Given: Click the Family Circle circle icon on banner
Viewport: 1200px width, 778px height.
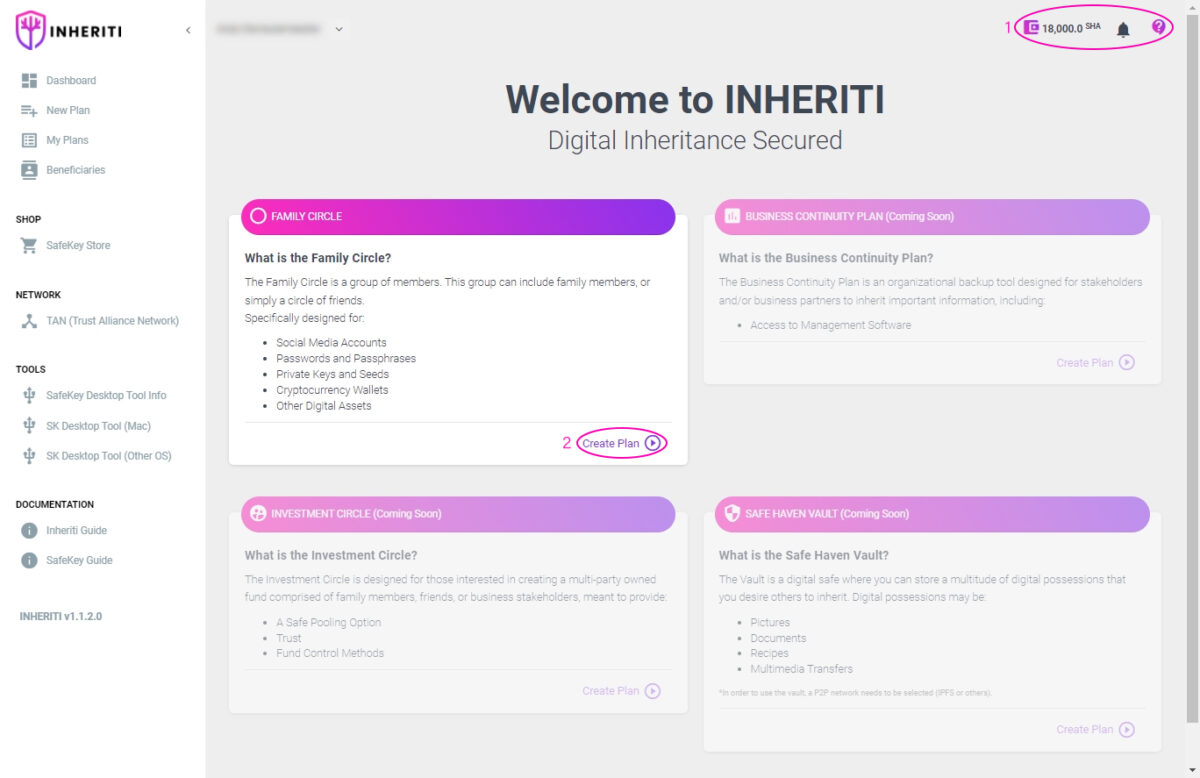Looking at the screenshot, I should click(259, 215).
